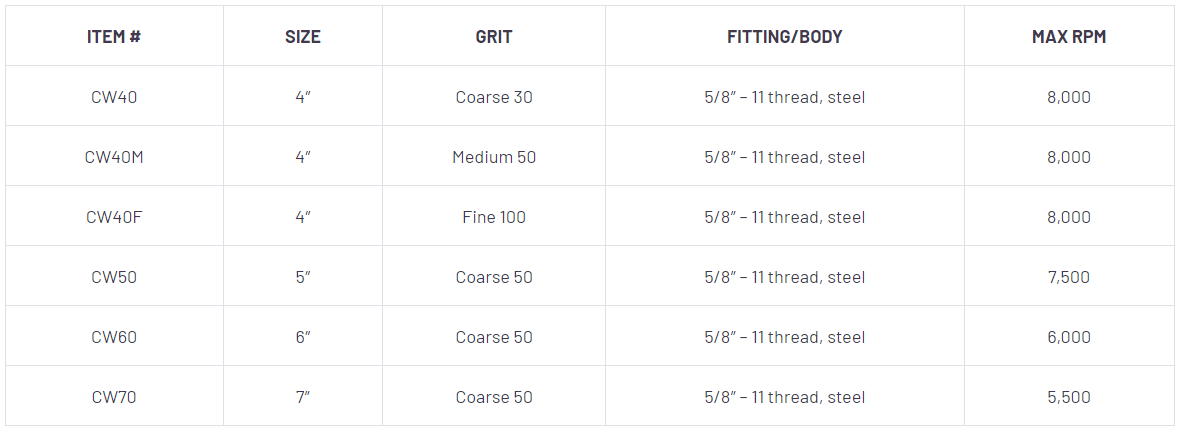Click the Coarse 30 grit cell
Screen dimensions: 1178x428
coord(494,97)
